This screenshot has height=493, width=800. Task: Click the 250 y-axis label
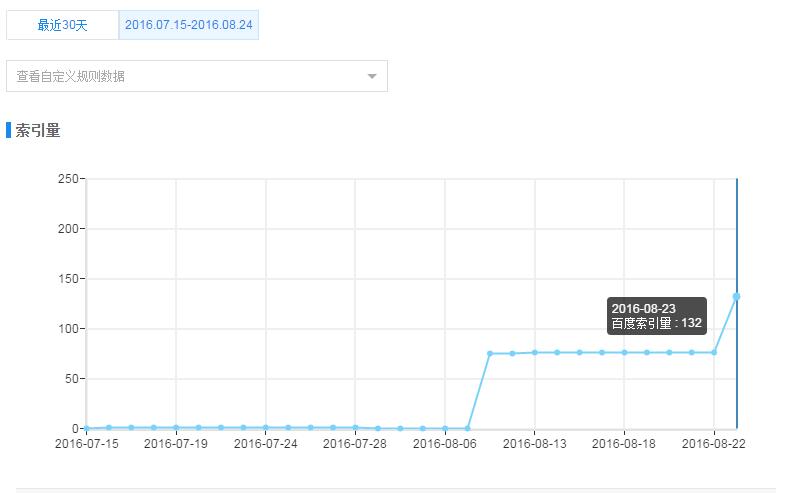pyautogui.click(x=68, y=179)
